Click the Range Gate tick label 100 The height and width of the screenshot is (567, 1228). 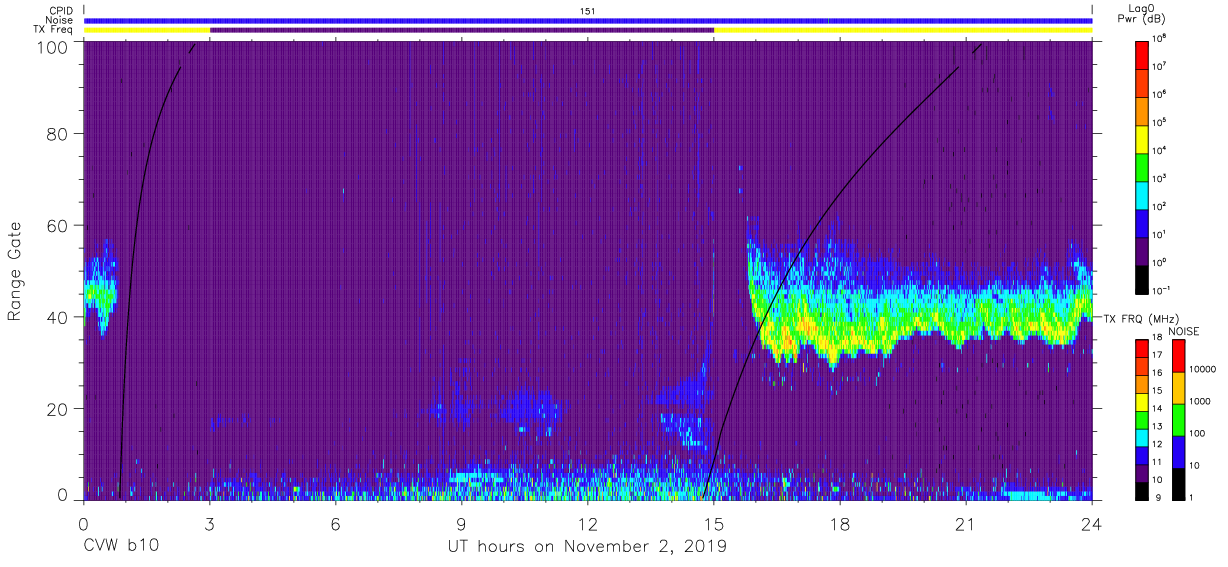[50, 47]
